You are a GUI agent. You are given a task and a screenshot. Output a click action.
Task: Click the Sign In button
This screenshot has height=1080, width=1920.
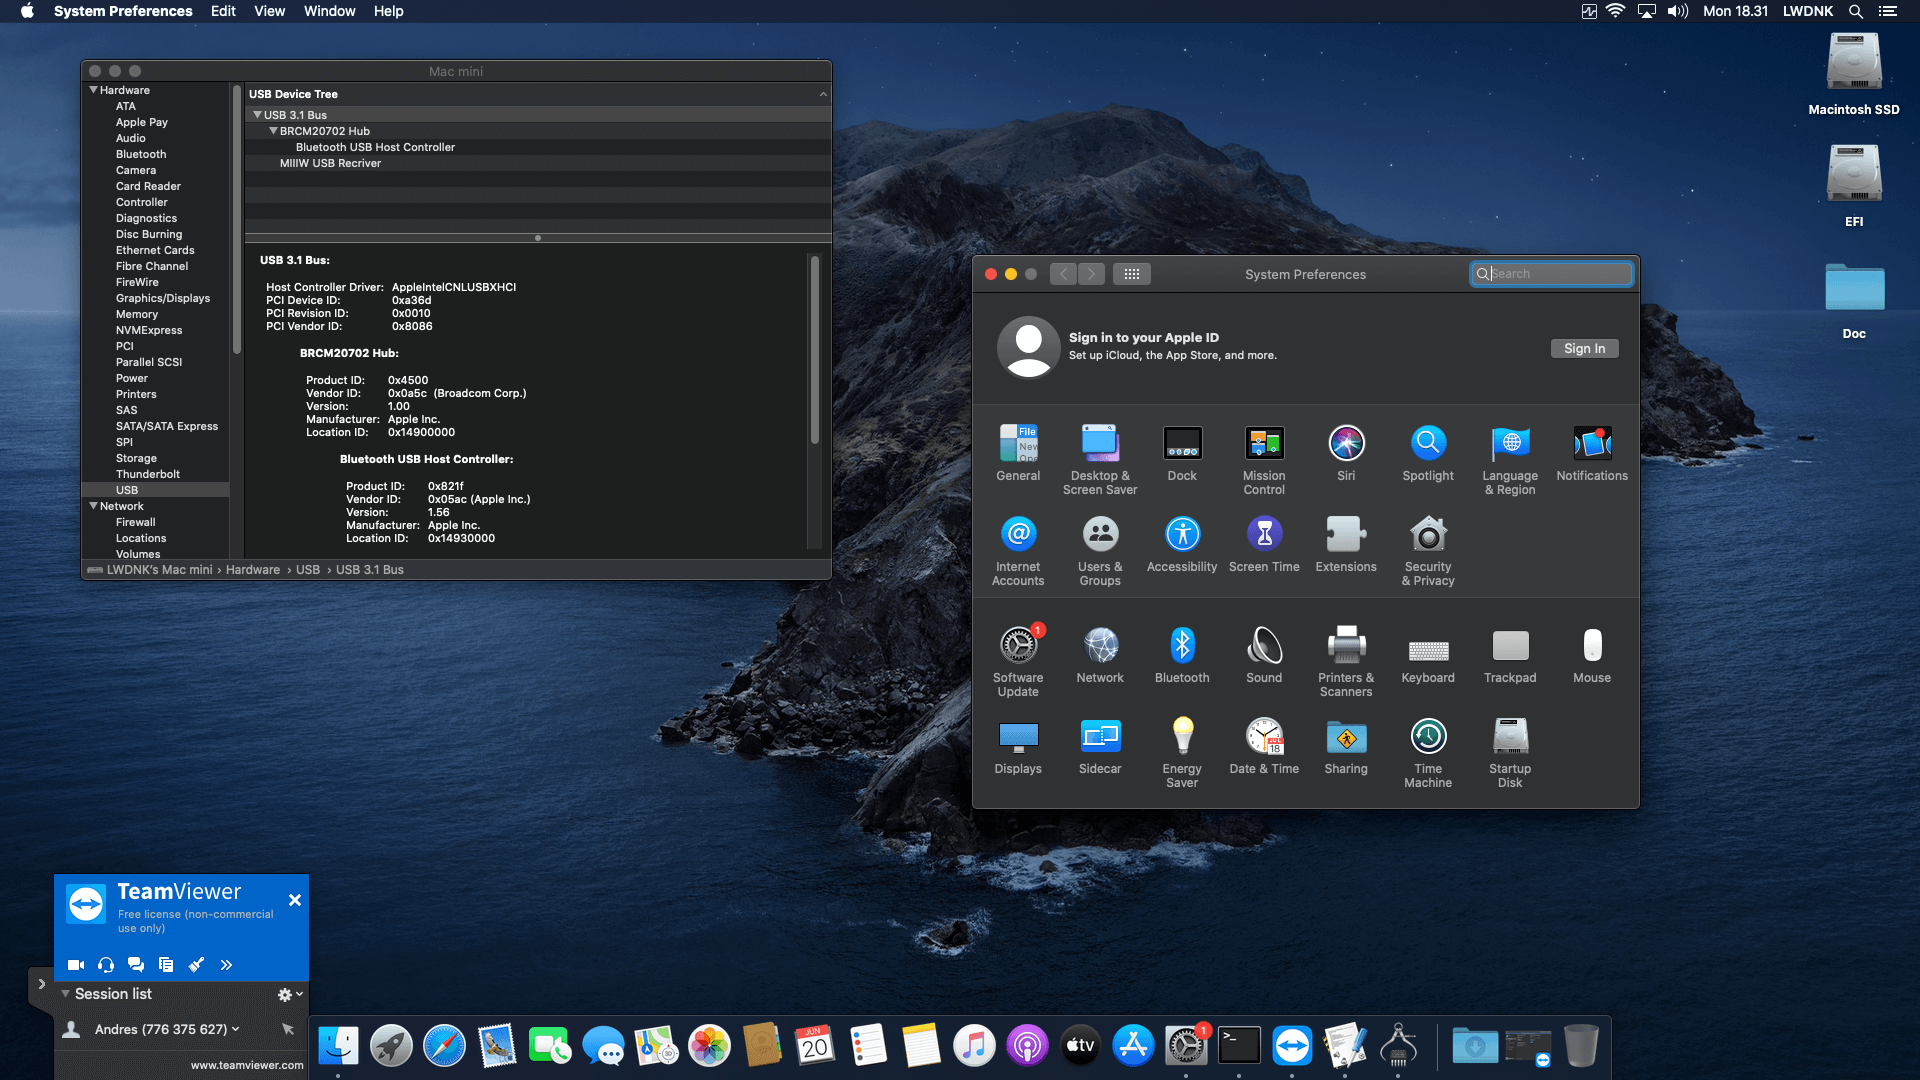coord(1584,348)
